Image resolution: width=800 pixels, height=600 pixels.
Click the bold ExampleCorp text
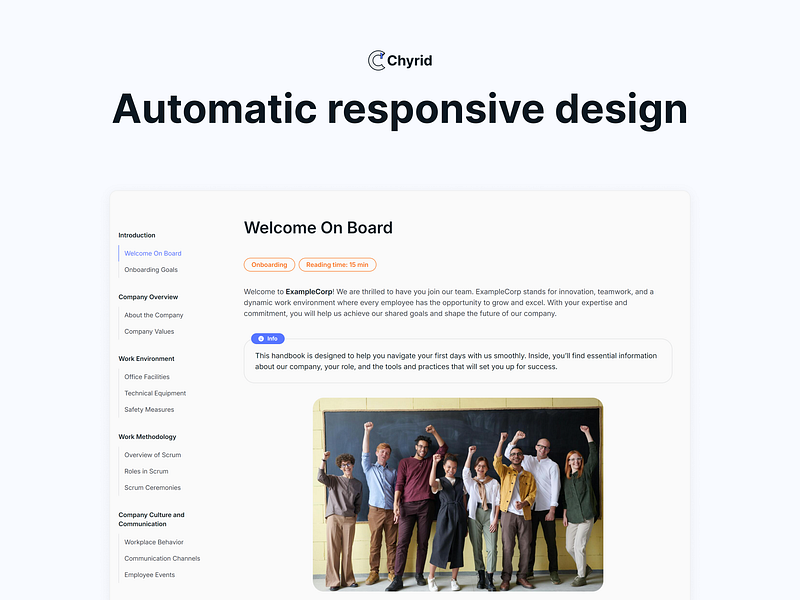point(309,292)
